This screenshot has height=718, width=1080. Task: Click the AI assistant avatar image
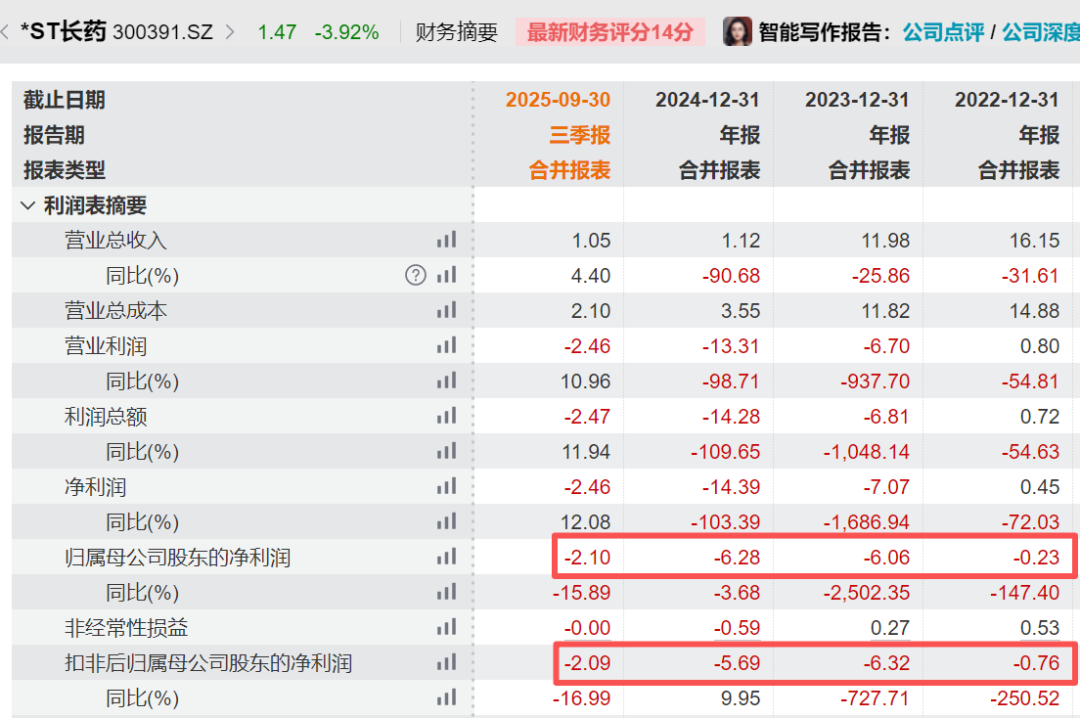737,31
